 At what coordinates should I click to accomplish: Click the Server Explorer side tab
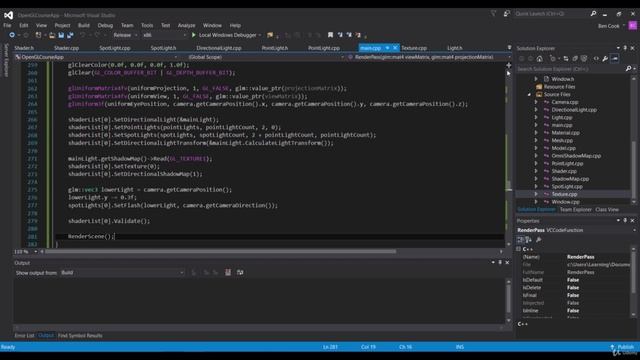pos(6,60)
